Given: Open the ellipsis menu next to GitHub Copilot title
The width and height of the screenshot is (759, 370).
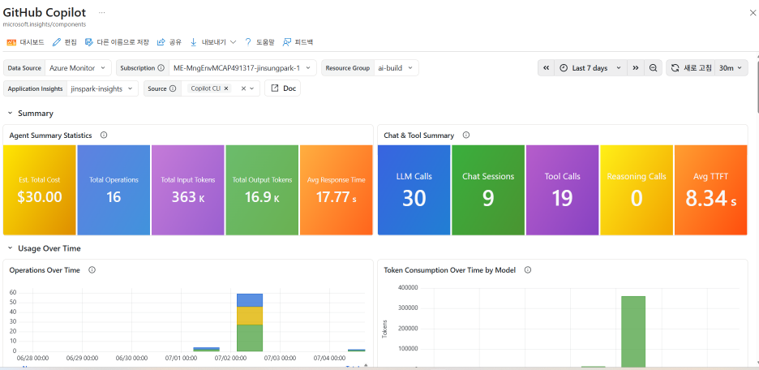Looking at the screenshot, I should pyautogui.click(x=102, y=12).
